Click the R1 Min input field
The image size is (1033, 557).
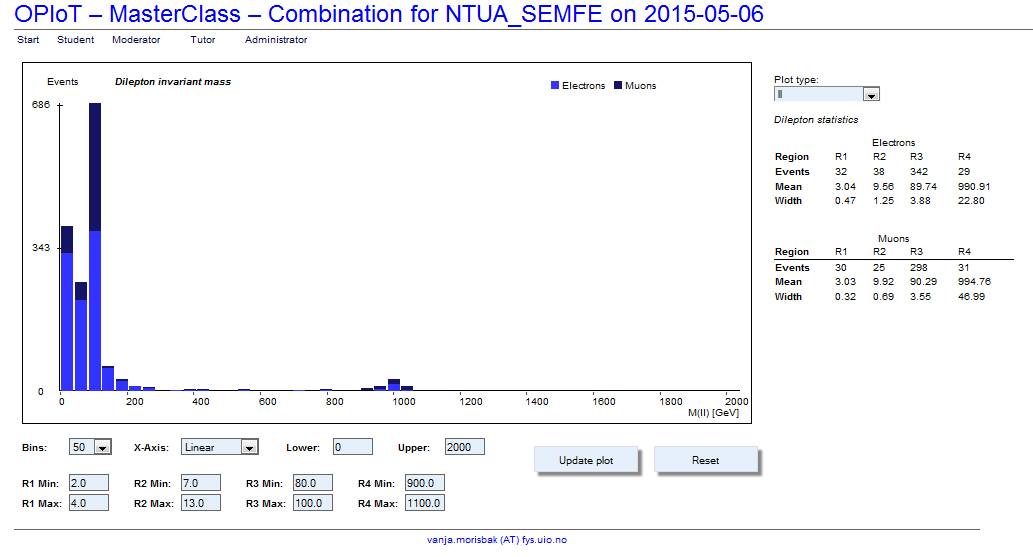click(x=89, y=483)
